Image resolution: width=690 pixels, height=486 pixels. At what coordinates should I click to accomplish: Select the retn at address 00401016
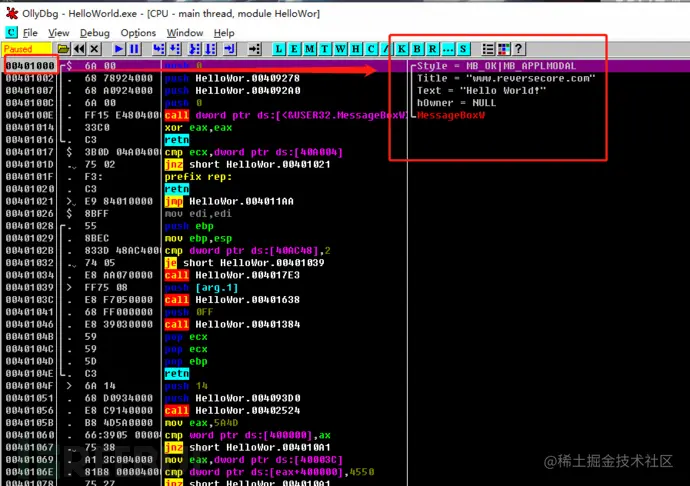click(x=176, y=140)
